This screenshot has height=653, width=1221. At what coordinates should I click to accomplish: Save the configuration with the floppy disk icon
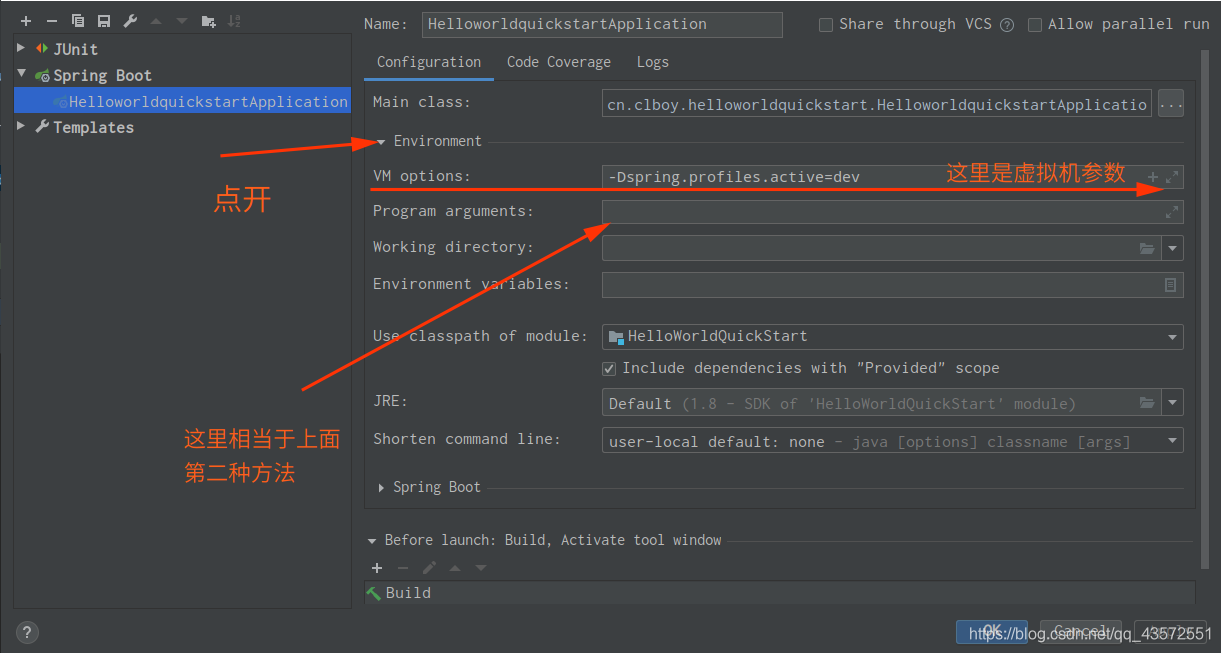(104, 21)
